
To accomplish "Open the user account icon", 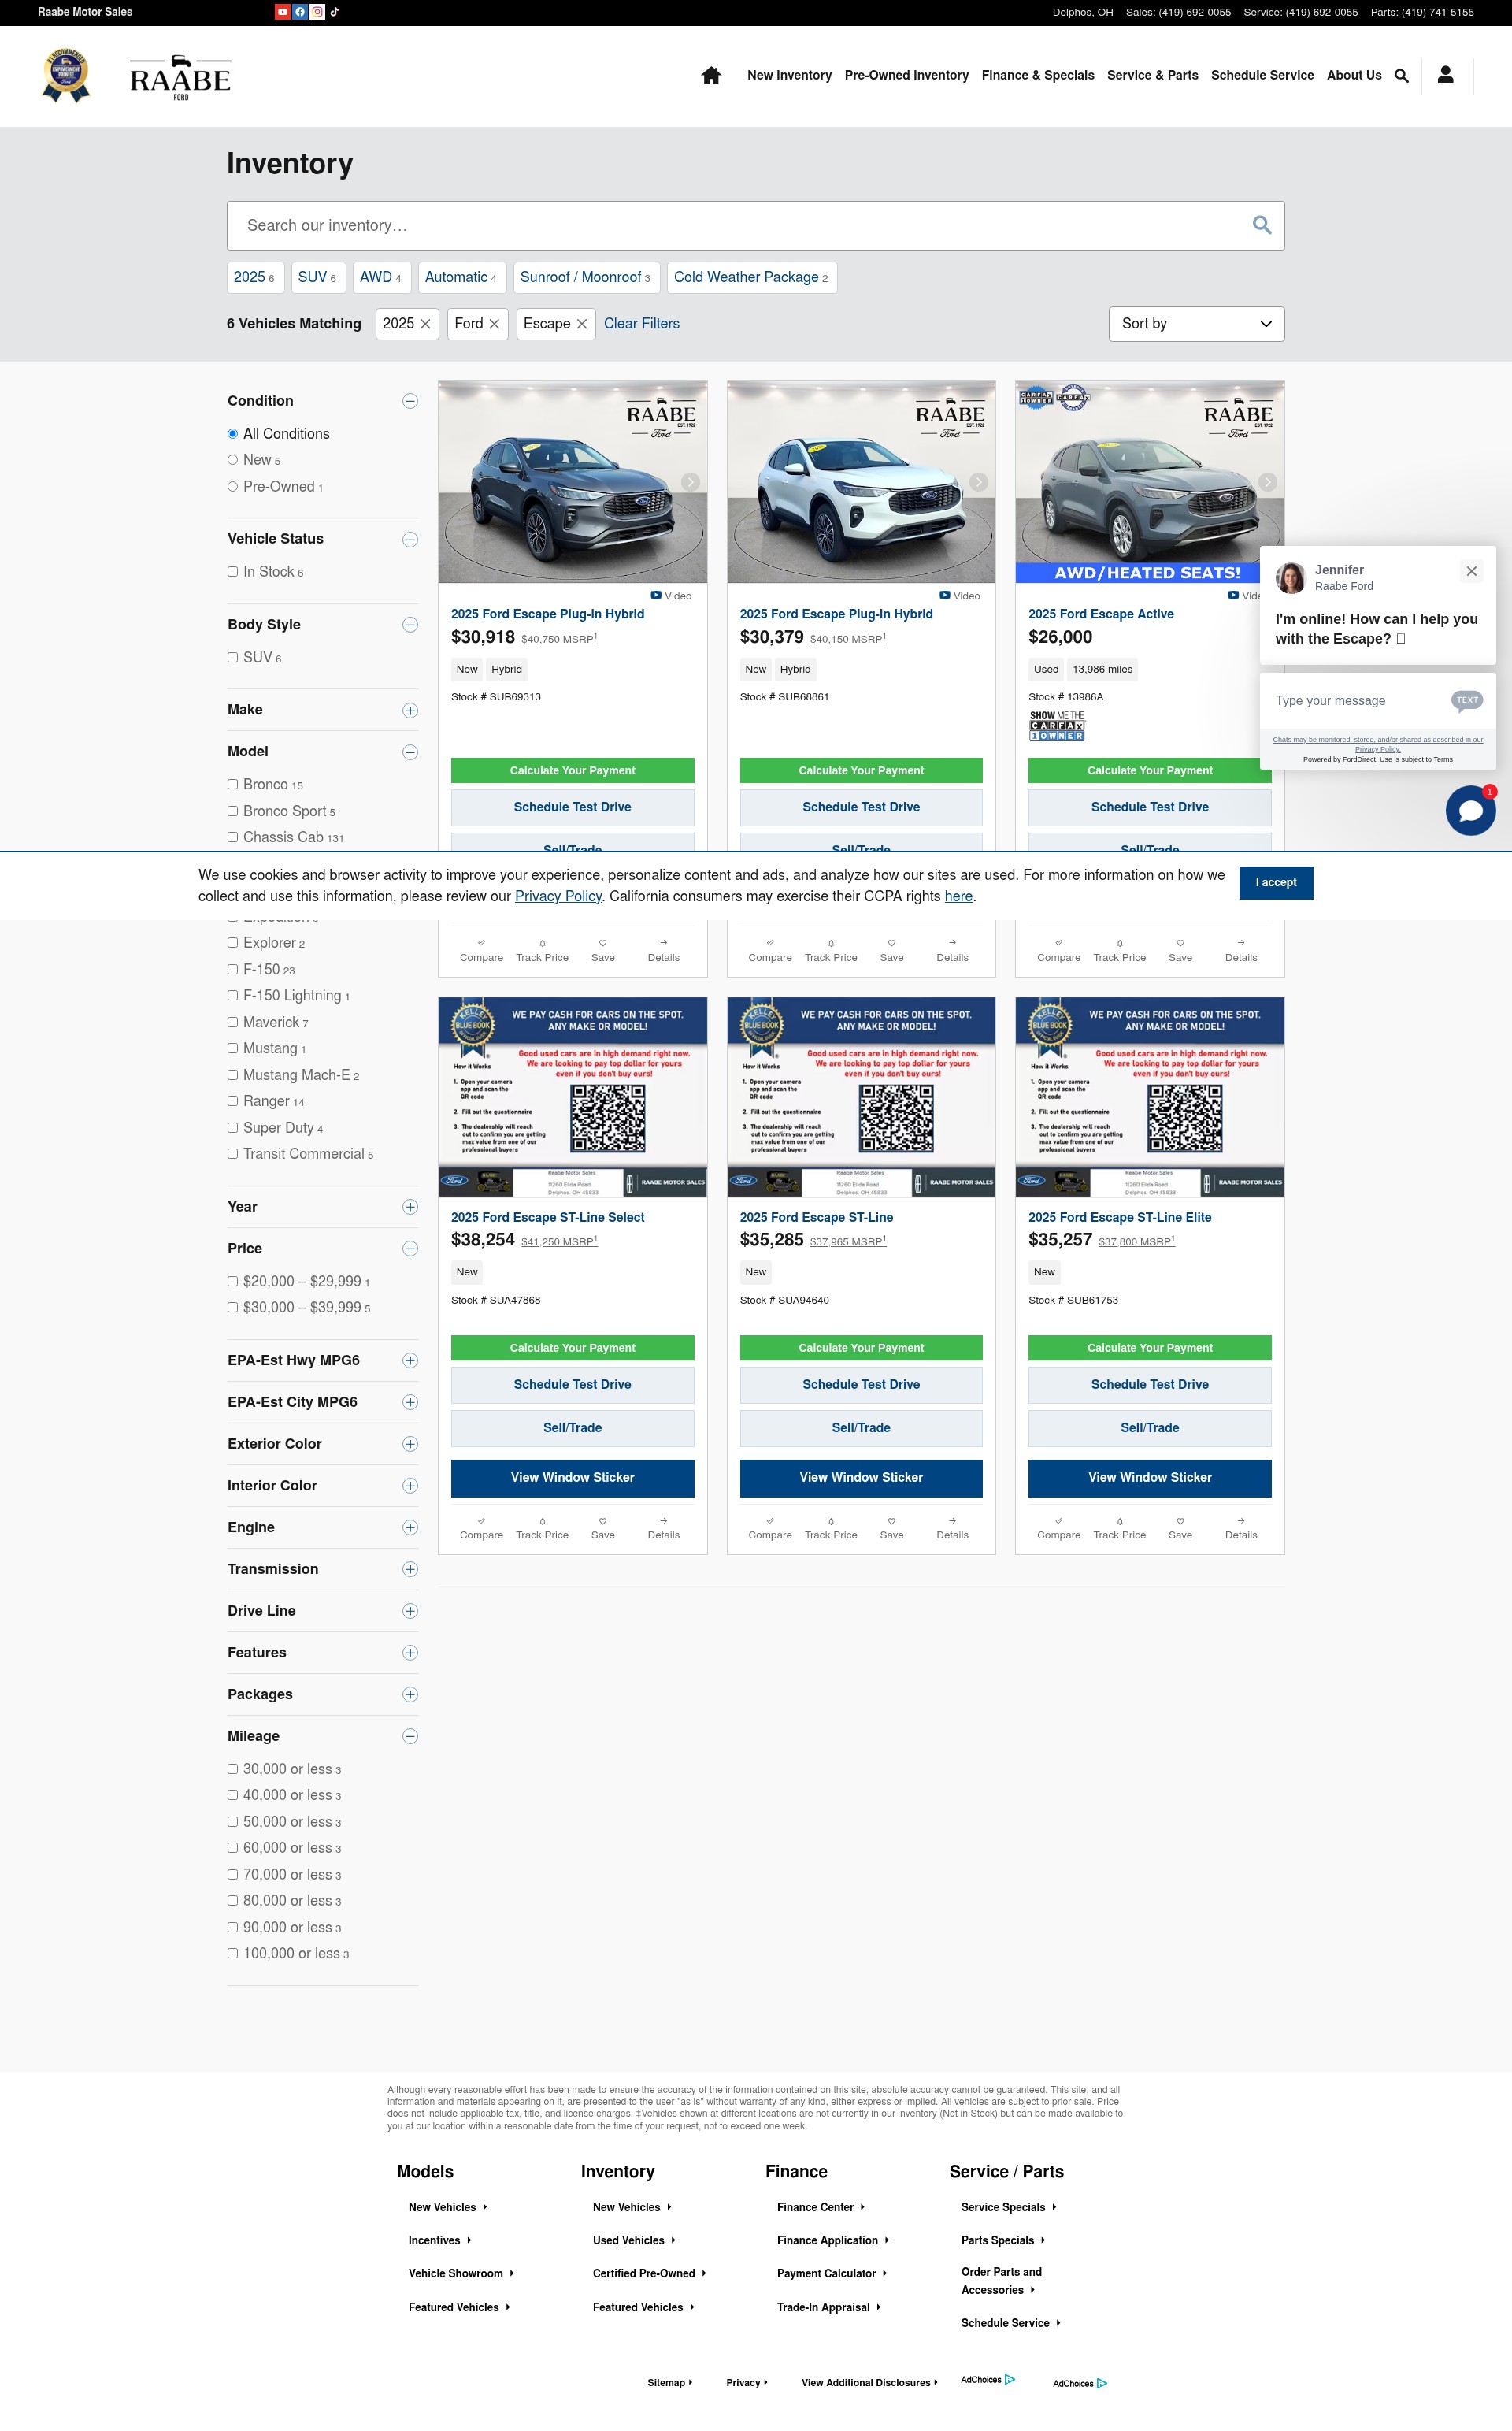I will tap(1445, 75).
